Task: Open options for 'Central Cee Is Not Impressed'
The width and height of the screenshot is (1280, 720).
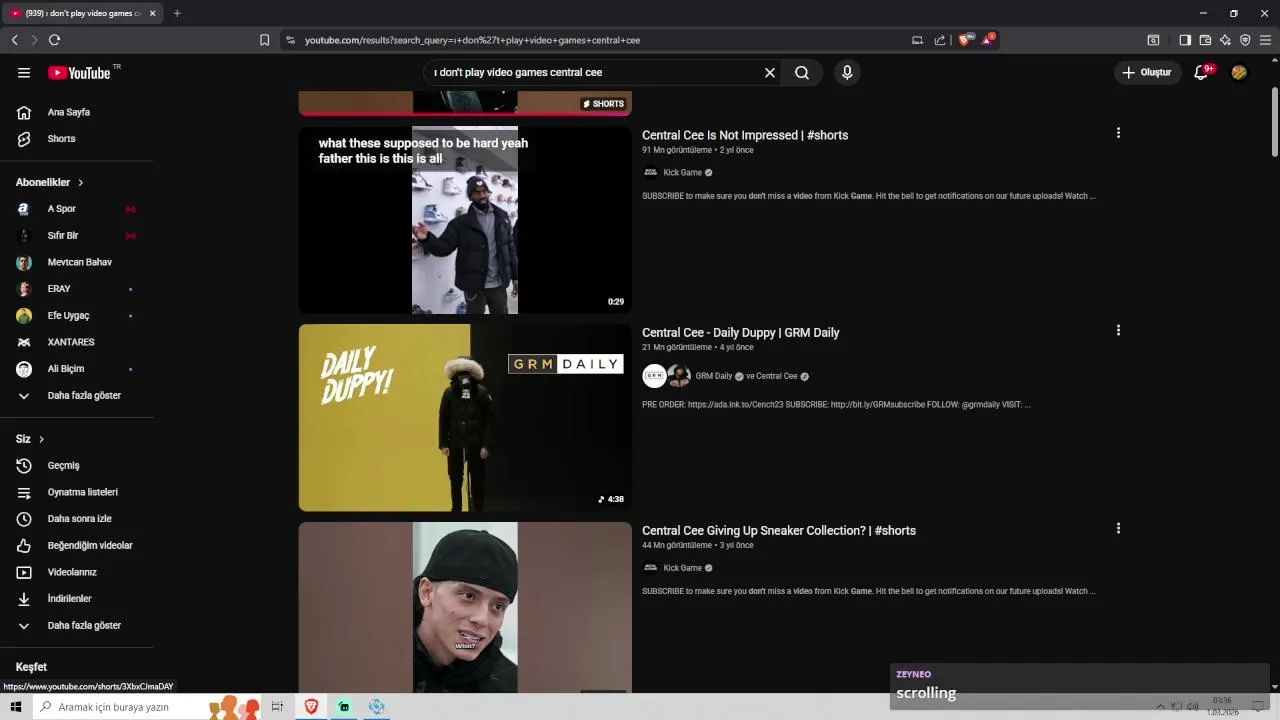Action: (1118, 133)
